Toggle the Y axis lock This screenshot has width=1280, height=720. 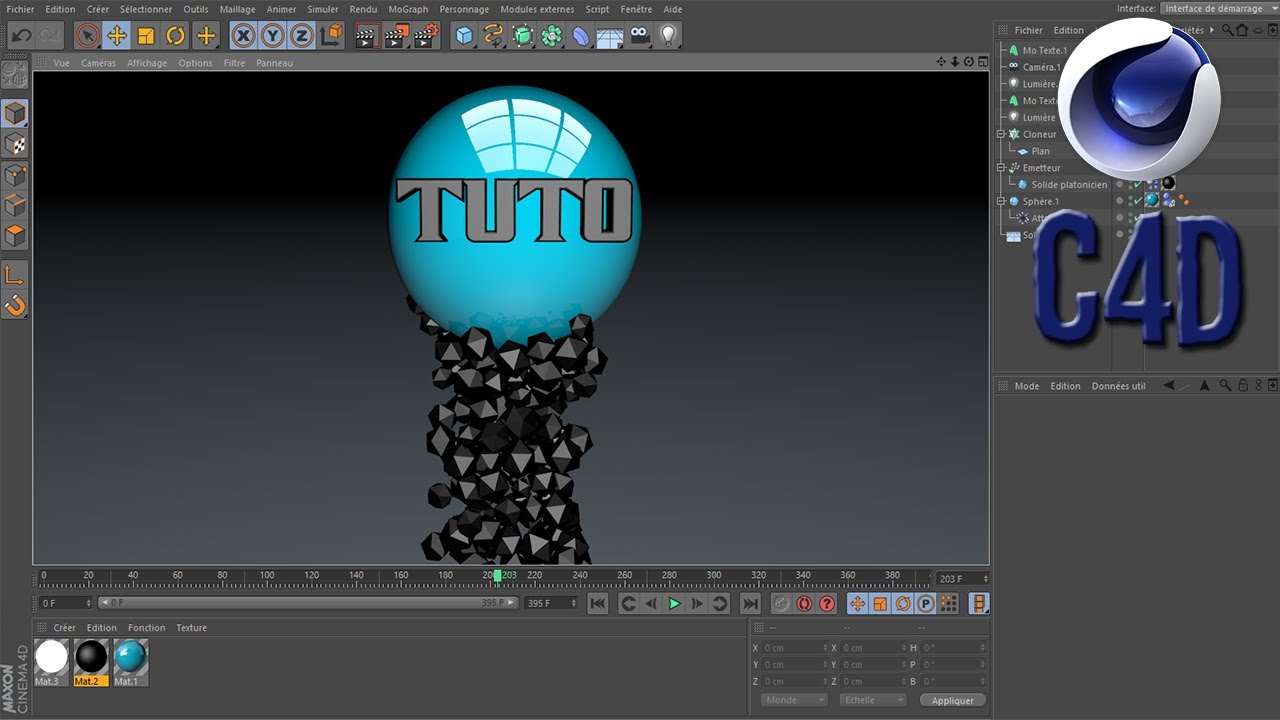272,36
